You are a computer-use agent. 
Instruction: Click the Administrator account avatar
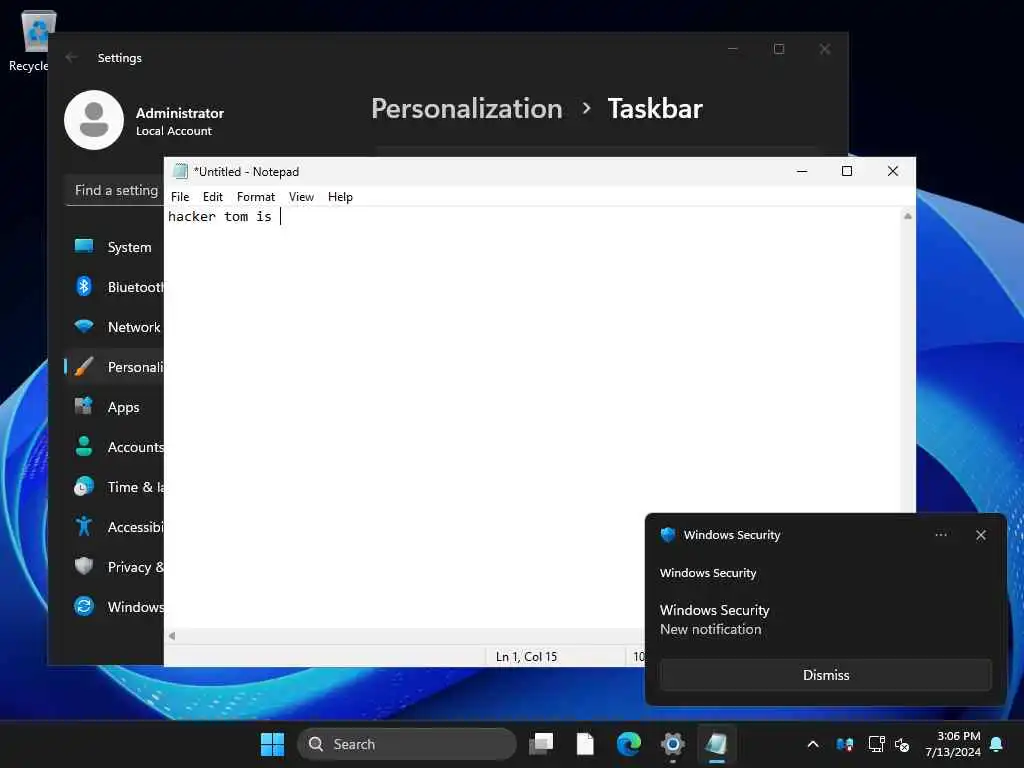[94, 120]
